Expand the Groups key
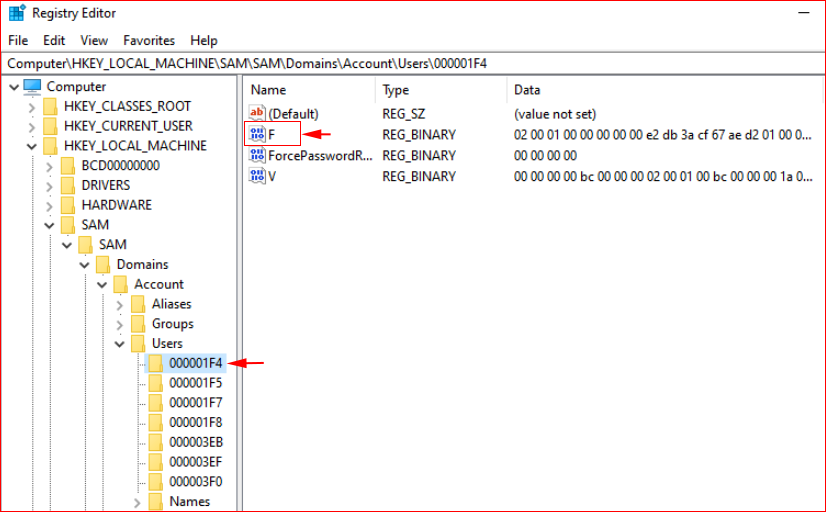This screenshot has width=826, height=512. pos(120,325)
